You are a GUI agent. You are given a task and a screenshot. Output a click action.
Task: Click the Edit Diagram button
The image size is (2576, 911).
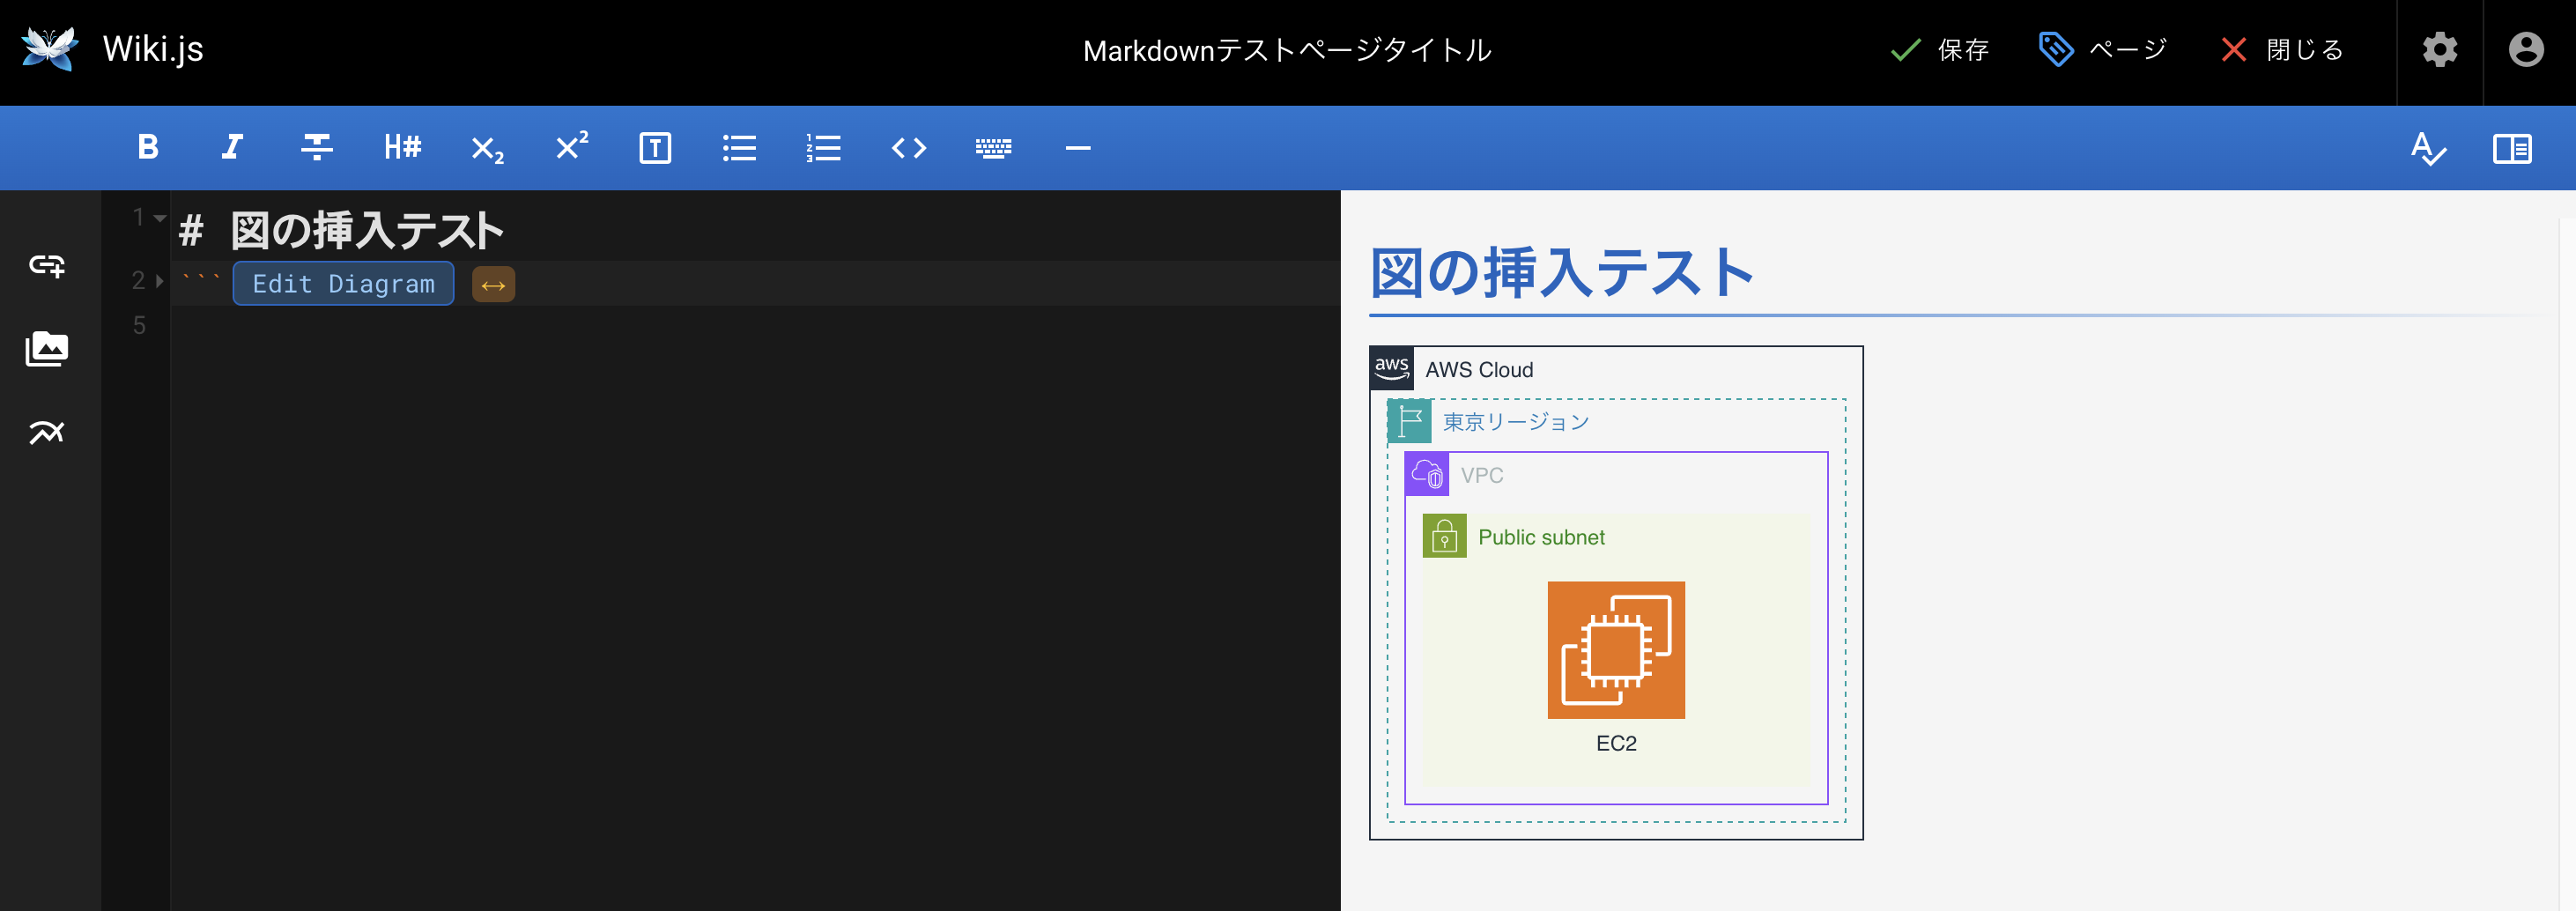pos(343,283)
